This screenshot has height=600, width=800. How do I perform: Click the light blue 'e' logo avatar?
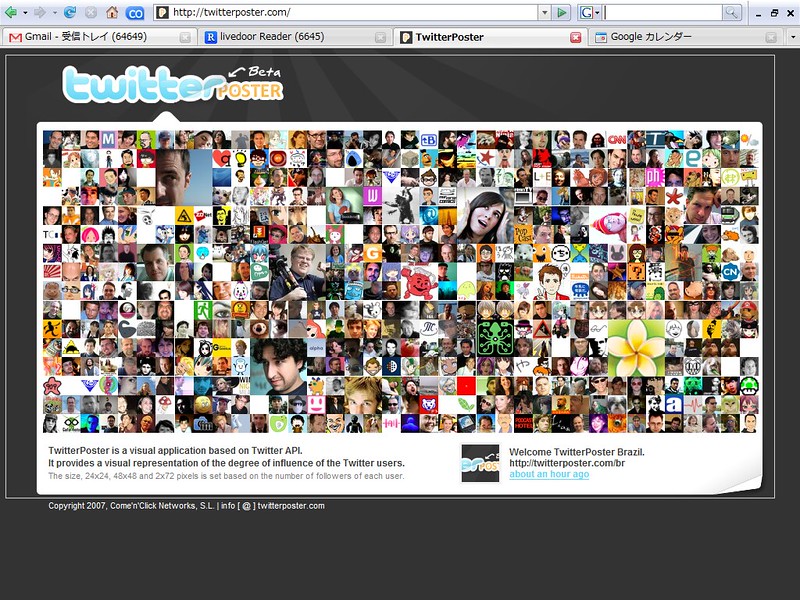tap(692, 158)
